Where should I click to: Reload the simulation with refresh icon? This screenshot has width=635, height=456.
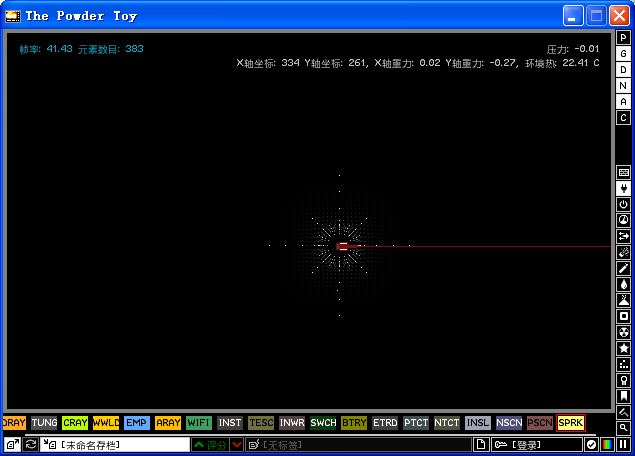pos(31,445)
